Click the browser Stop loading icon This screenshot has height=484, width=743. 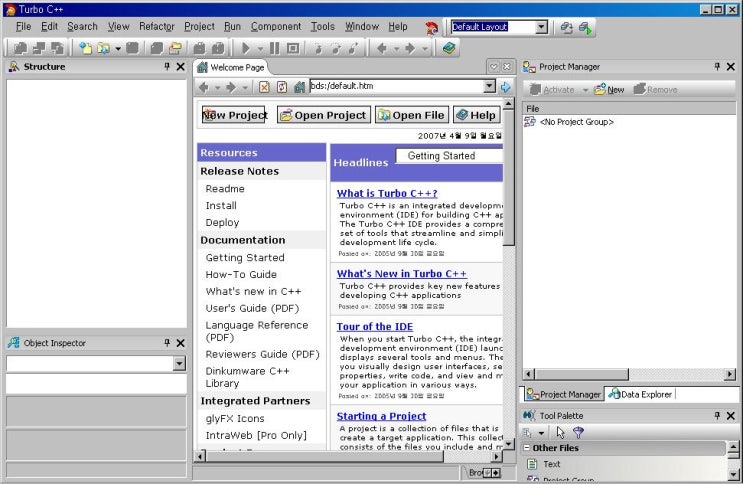click(264, 87)
